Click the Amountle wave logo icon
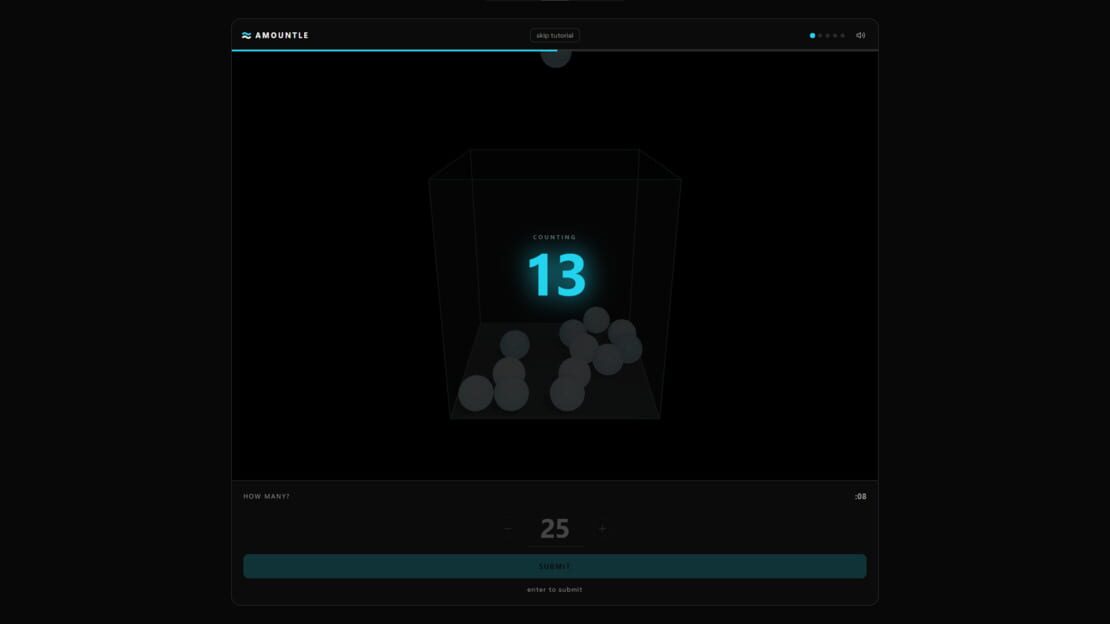The width and height of the screenshot is (1110, 624). click(x=246, y=35)
